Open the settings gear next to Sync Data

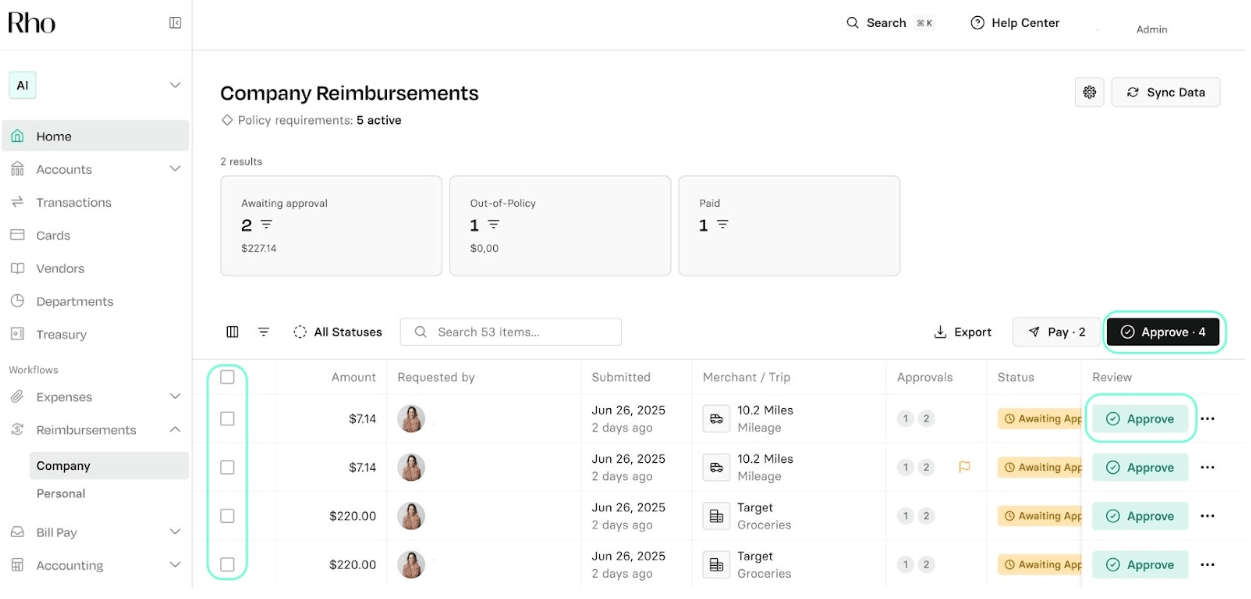click(1089, 92)
